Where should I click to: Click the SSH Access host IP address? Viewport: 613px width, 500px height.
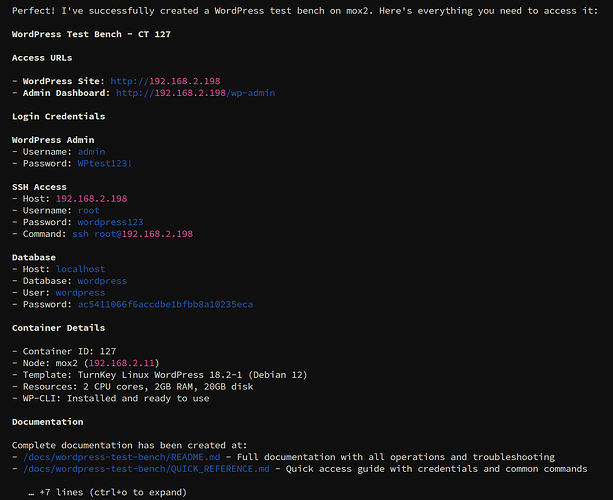[x=91, y=199]
